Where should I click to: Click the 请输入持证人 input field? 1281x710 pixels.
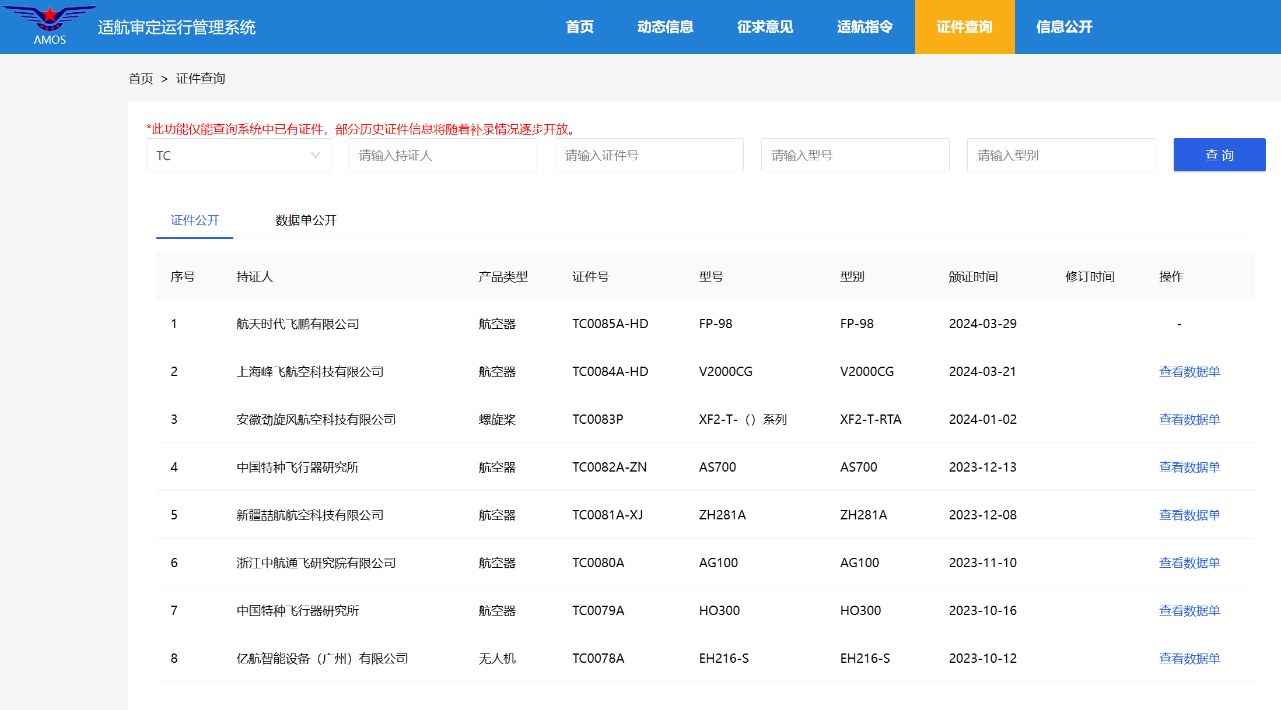443,155
